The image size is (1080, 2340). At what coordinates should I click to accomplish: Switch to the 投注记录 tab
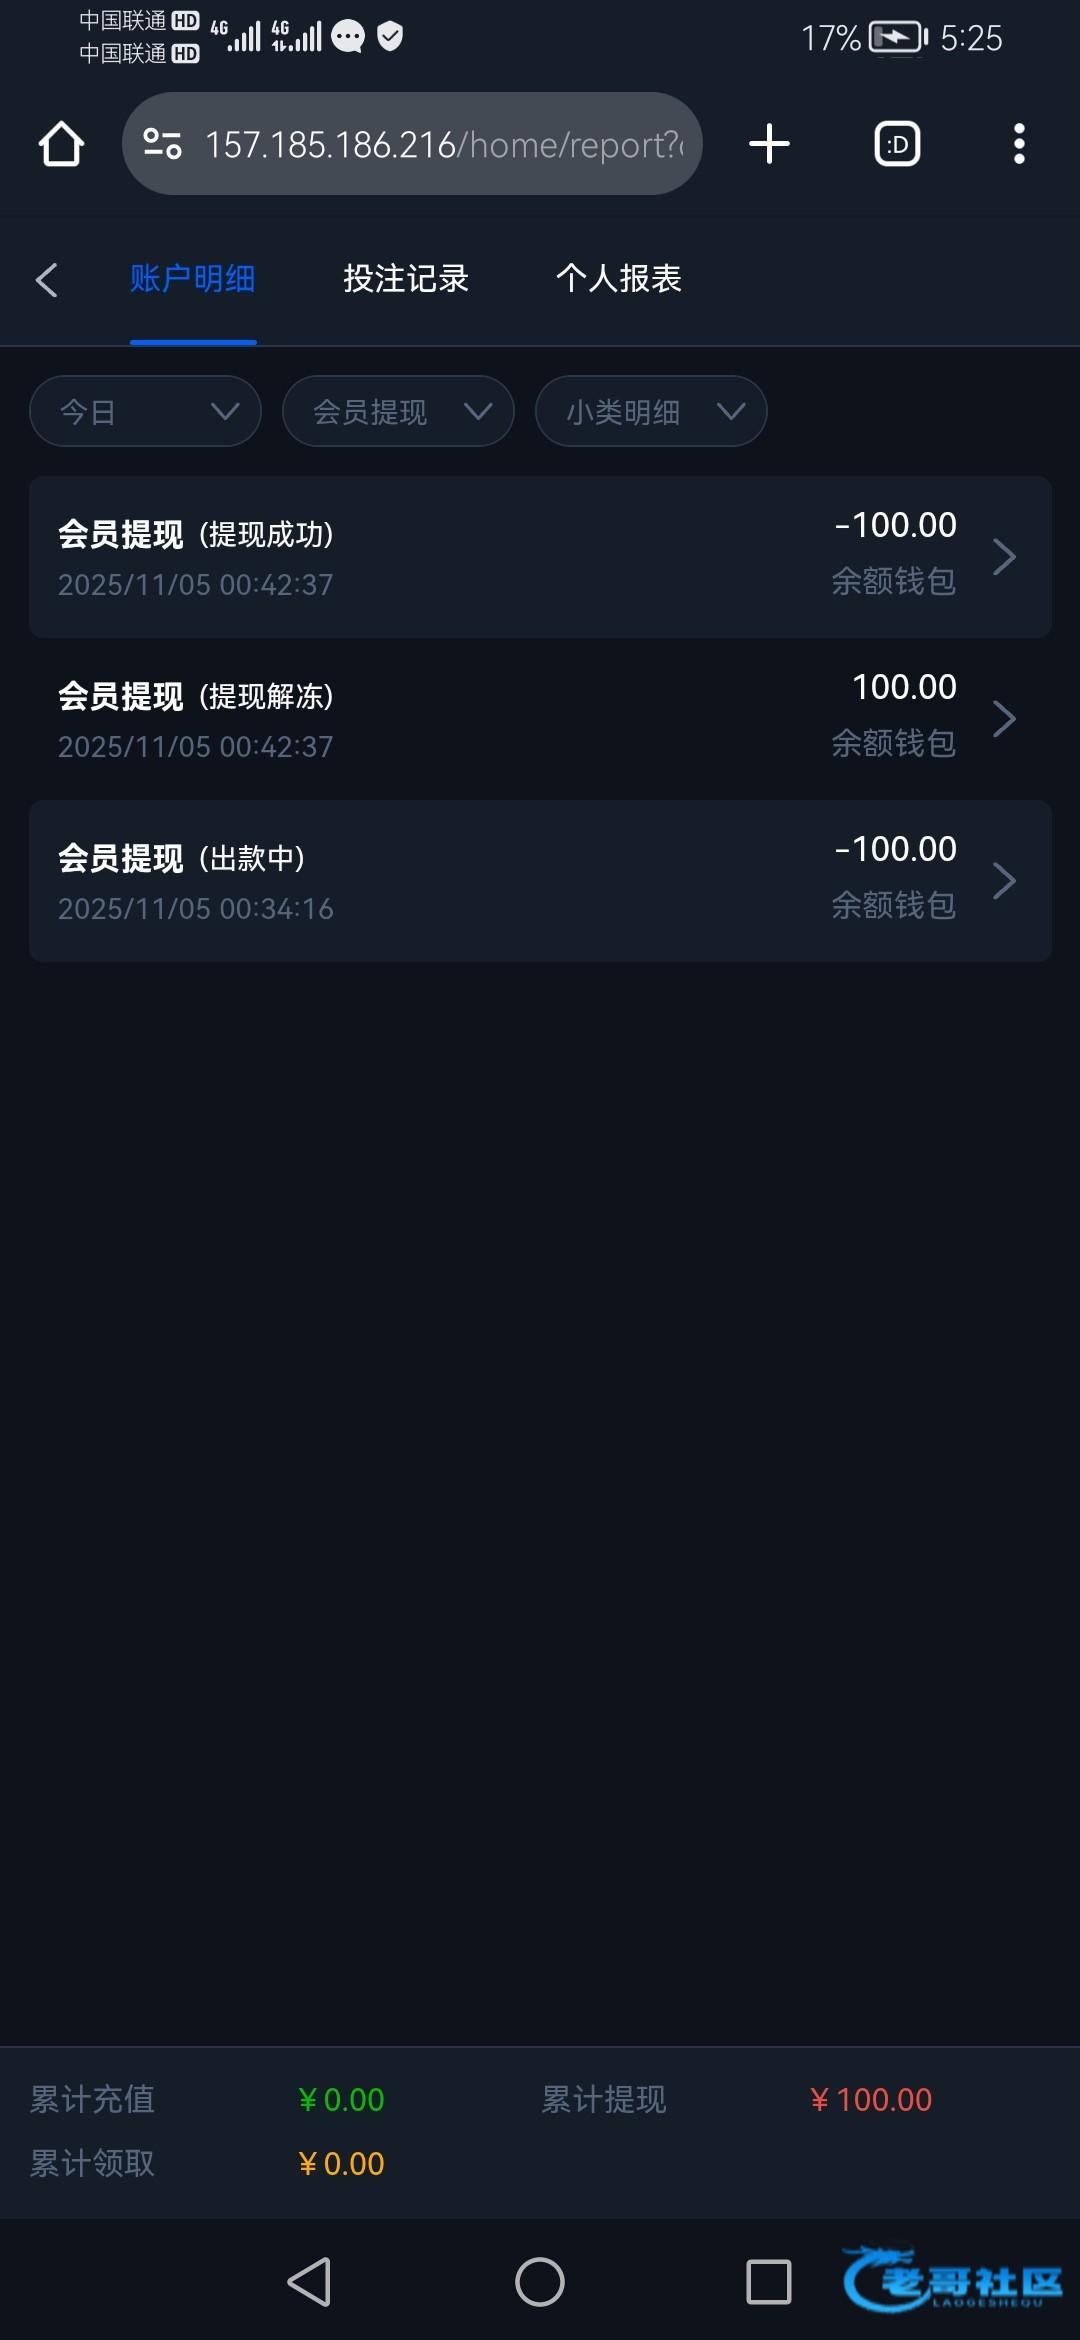[406, 279]
